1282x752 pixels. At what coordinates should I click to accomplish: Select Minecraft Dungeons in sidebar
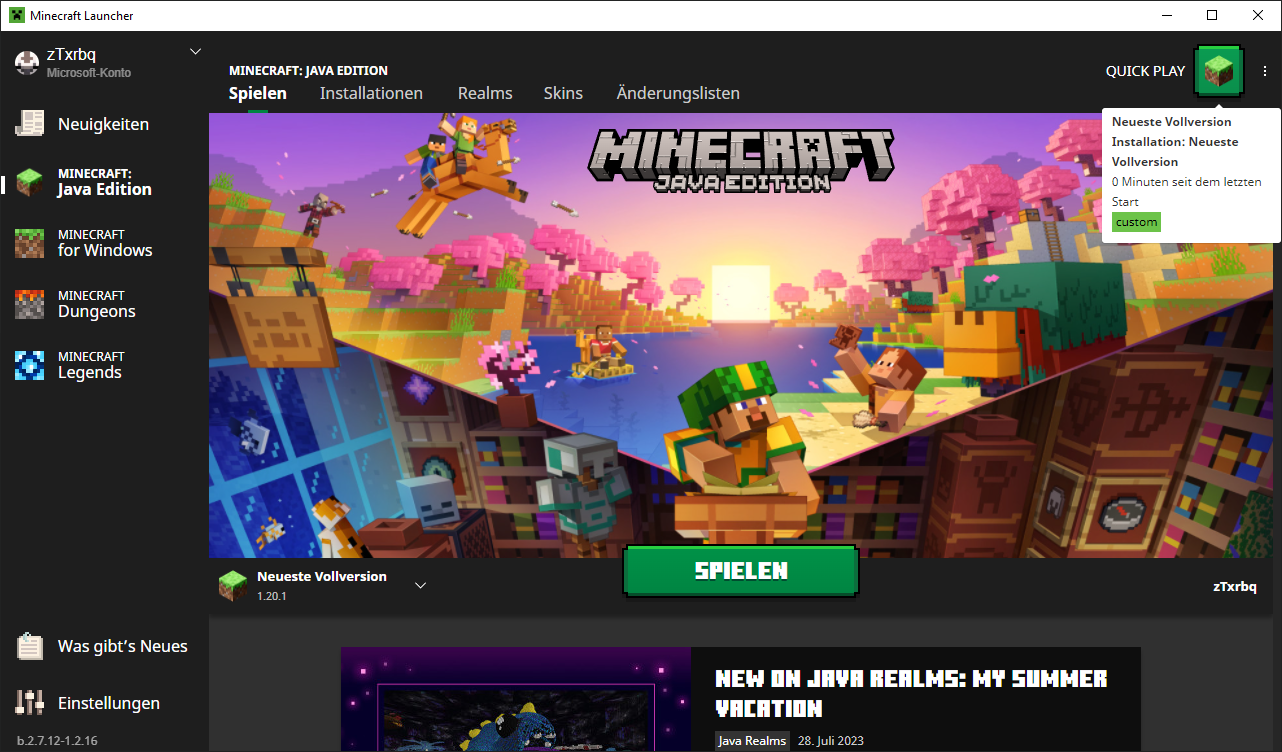(x=104, y=303)
